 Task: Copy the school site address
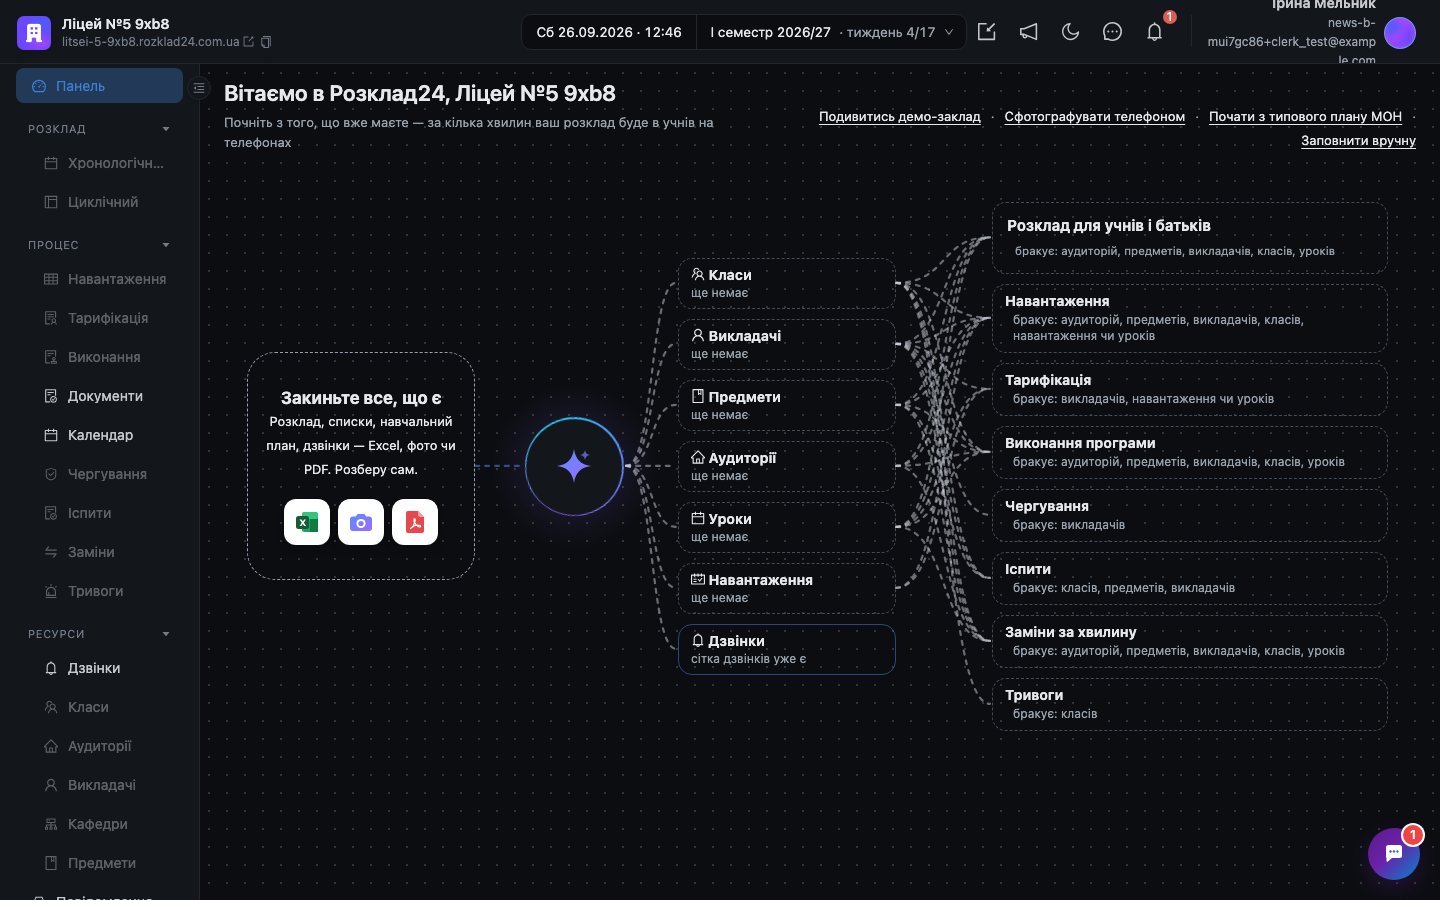(x=266, y=42)
